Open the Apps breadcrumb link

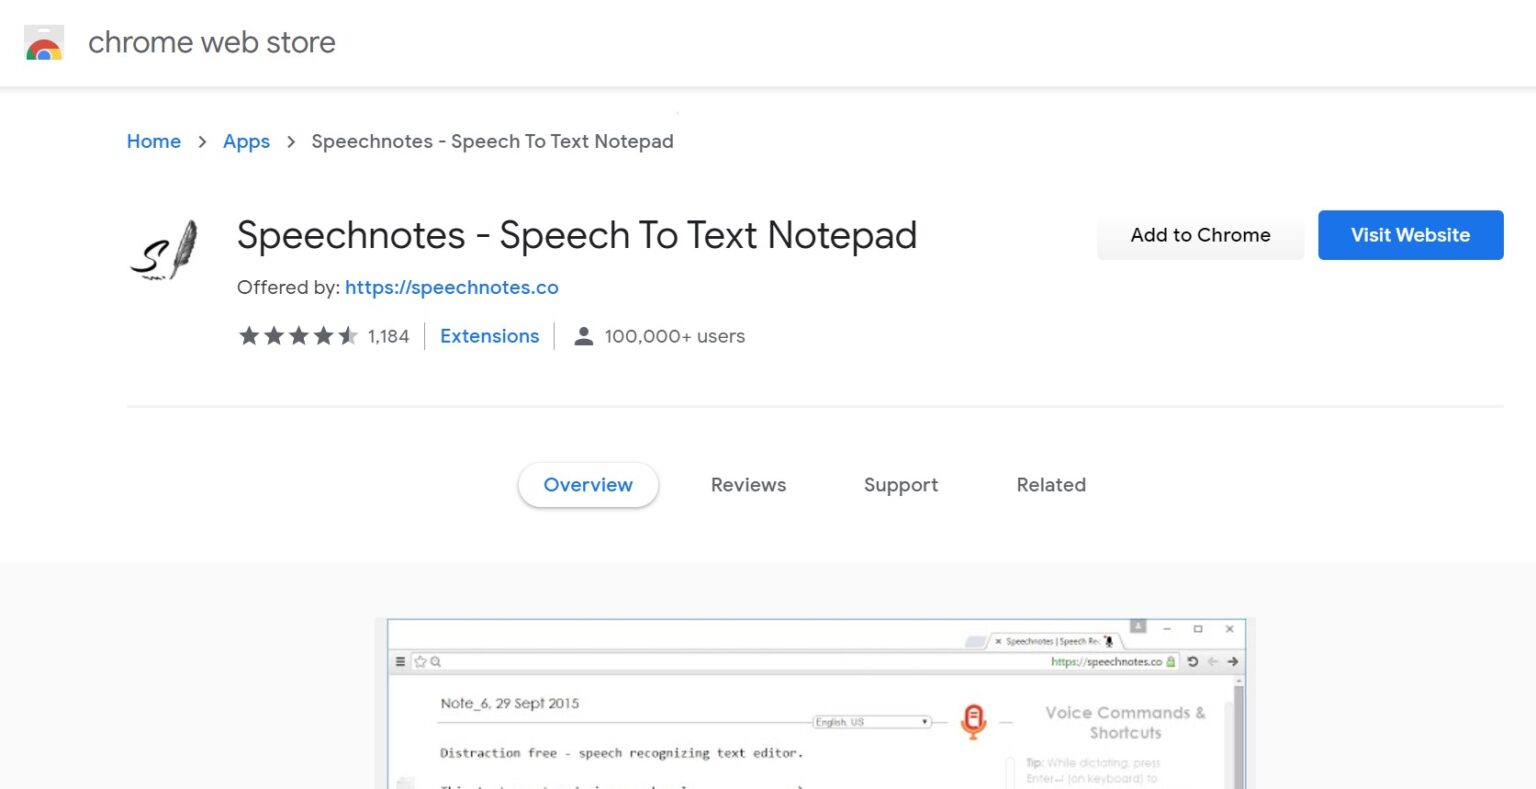[x=246, y=142]
